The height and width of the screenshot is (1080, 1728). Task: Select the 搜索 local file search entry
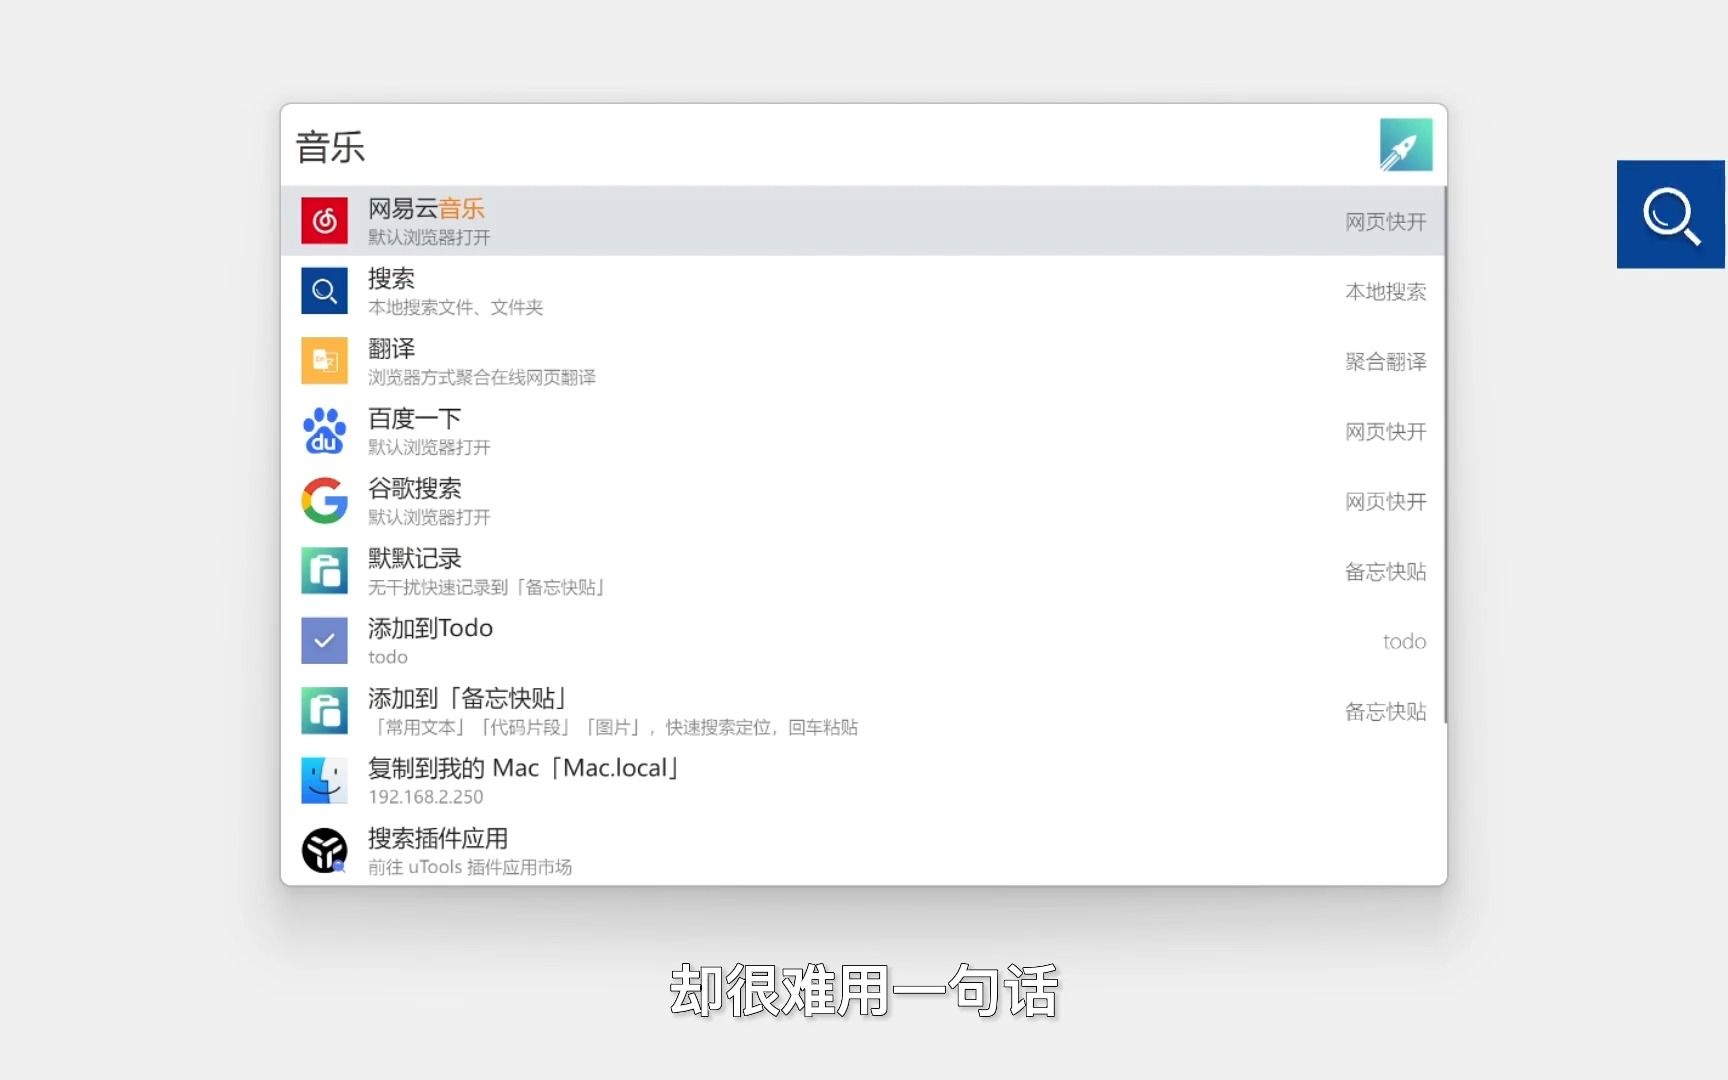pyautogui.click(x=700, y=290)
